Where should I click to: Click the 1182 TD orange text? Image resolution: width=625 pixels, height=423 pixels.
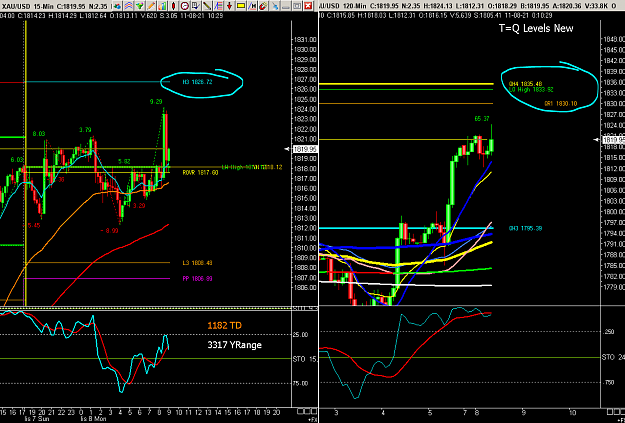pyautogui.click(x=224, y=326)
